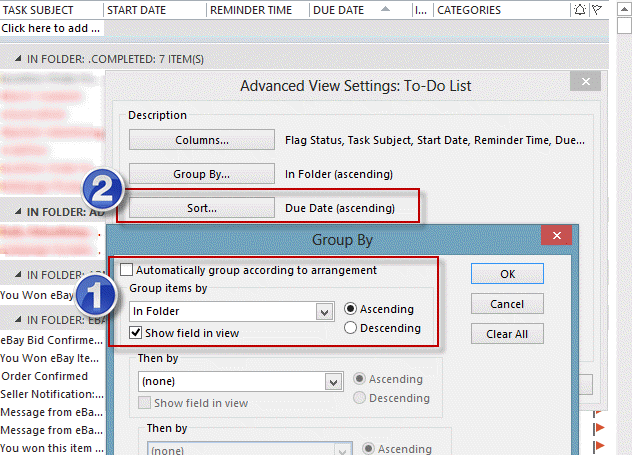Viewport: 632px width, 455px height.
Task: Select Ascending for Group items by
Action: 350,309
